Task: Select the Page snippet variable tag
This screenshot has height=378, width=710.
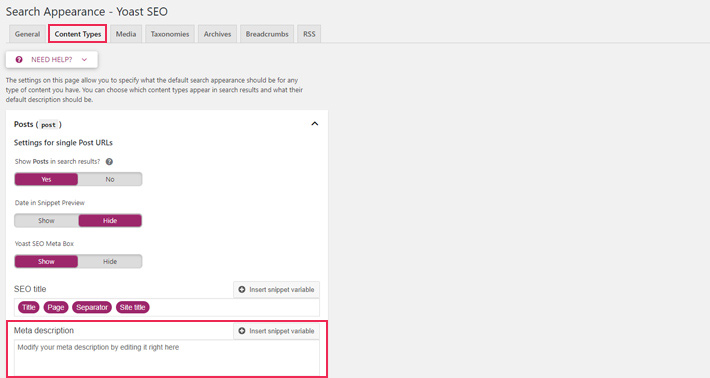Action: (56, 307)
